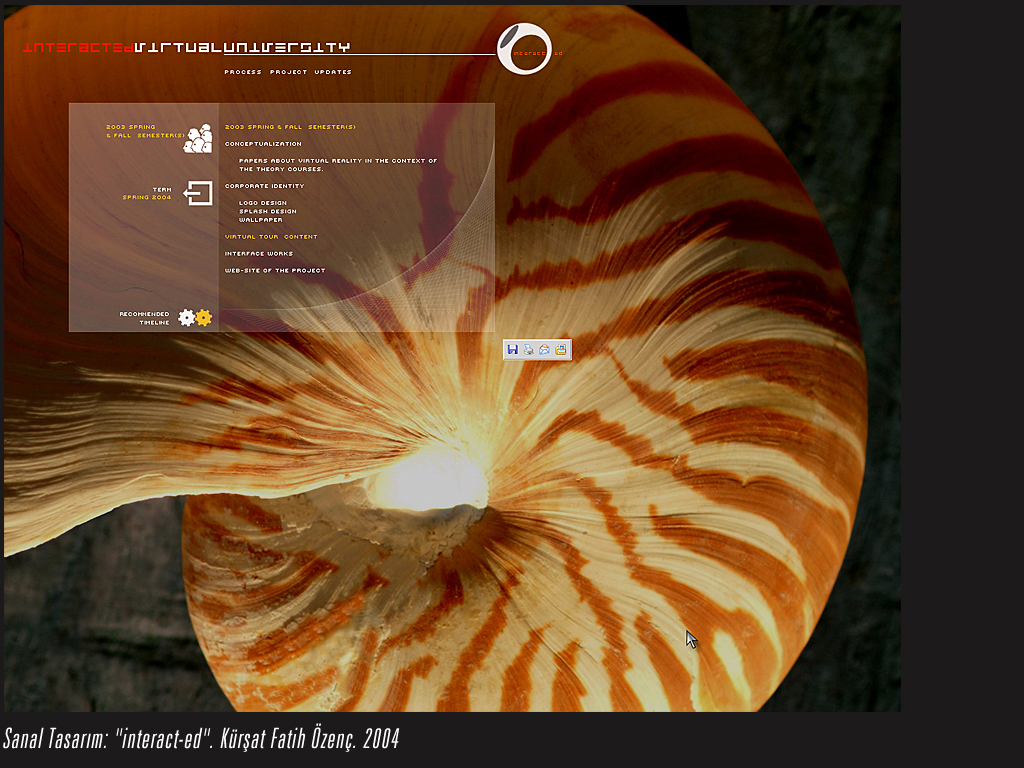
Task: Click the semester group people icon
Action: tap(198, 139)
